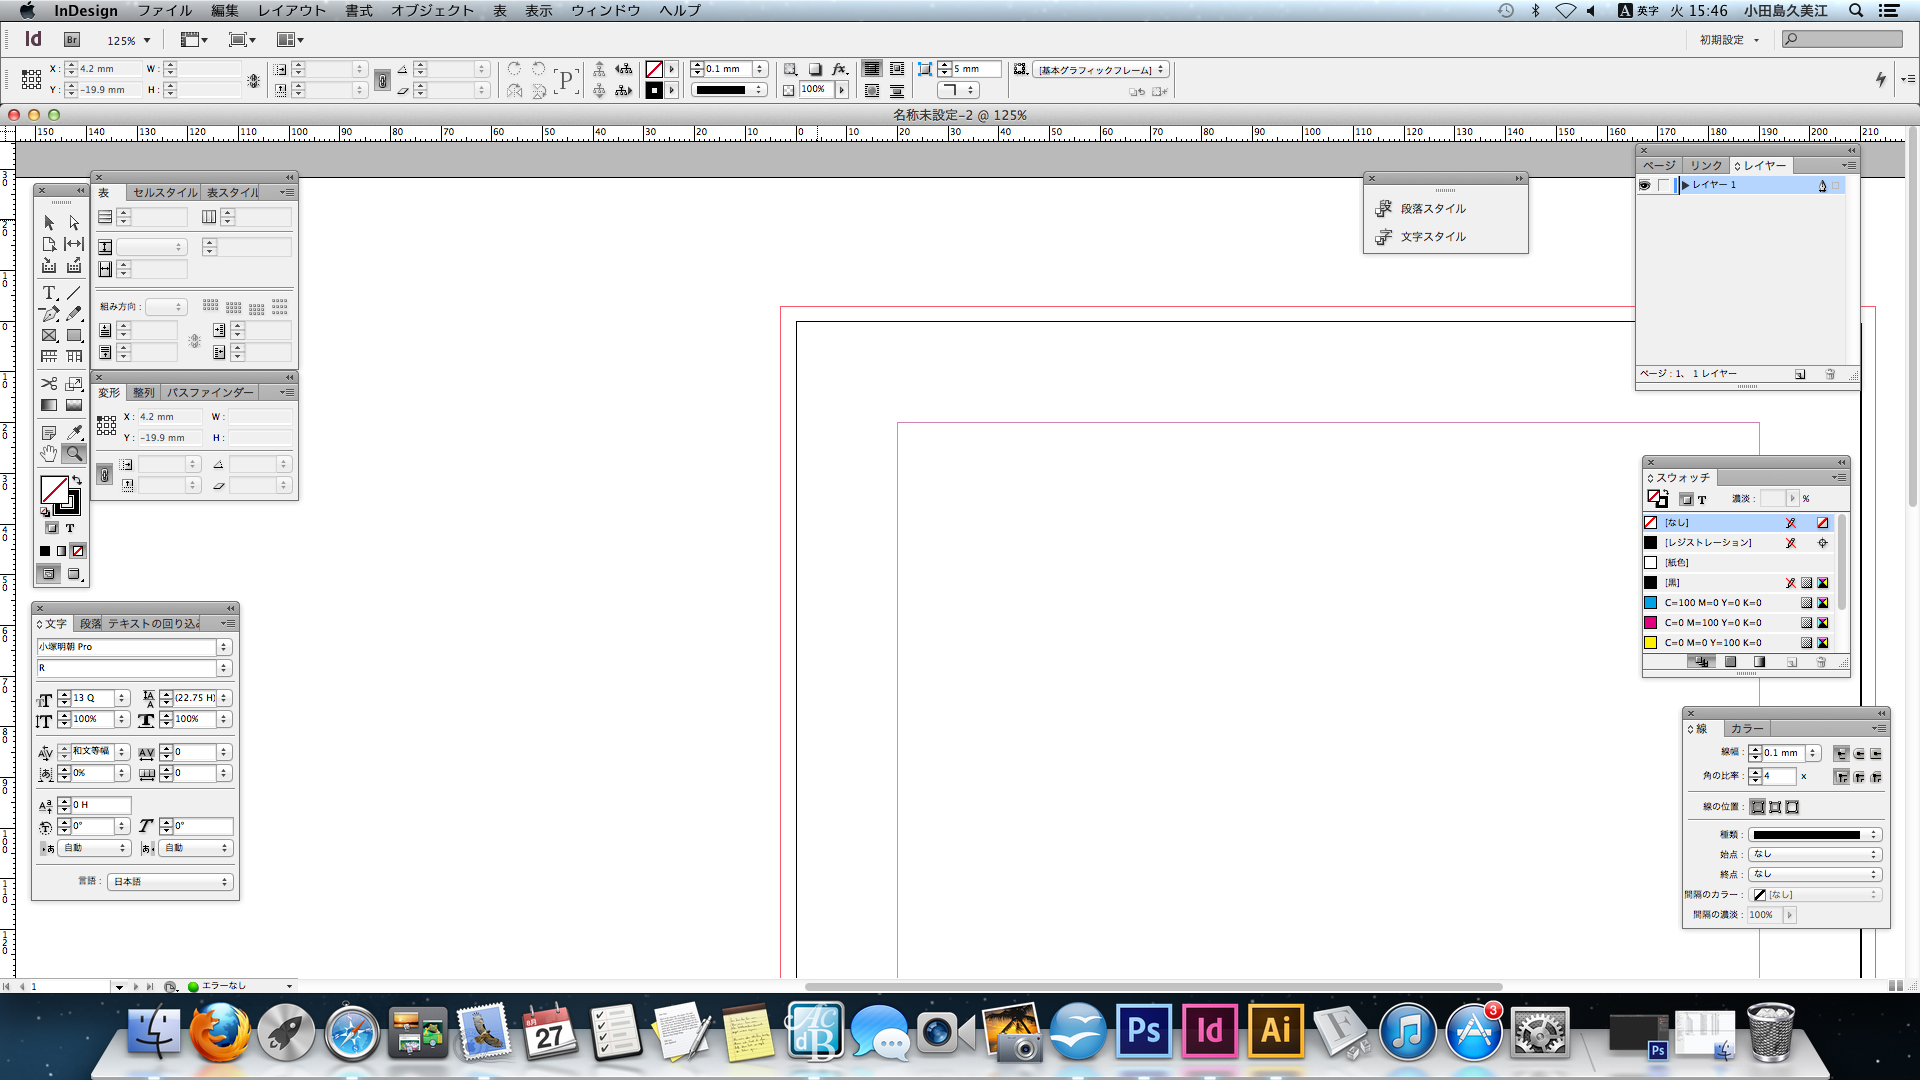Select the Direct Selection tool (white arrow)

(x=74, y=222)
